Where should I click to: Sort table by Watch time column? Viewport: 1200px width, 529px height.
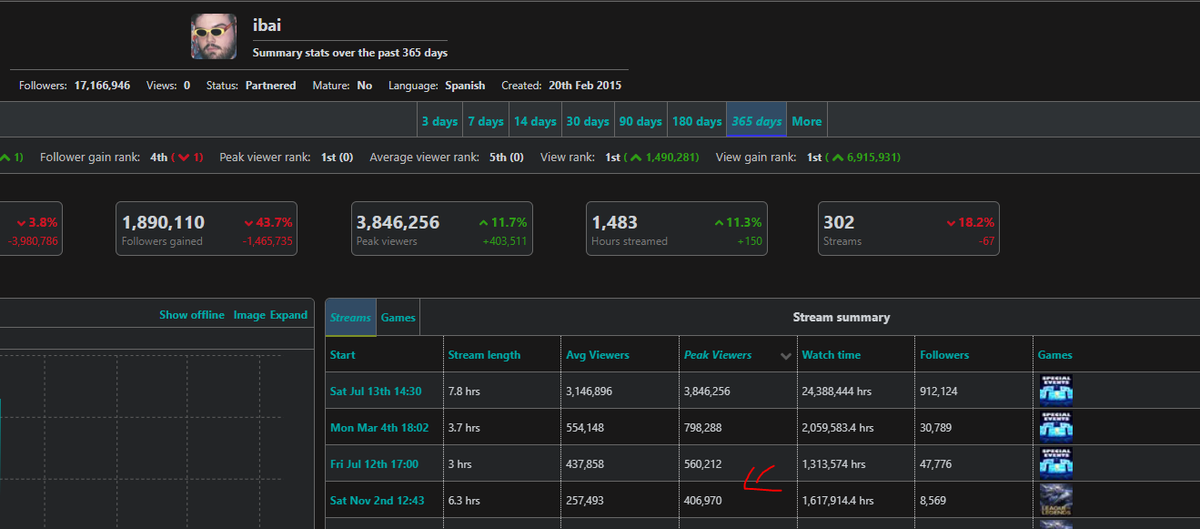[831, 355]
